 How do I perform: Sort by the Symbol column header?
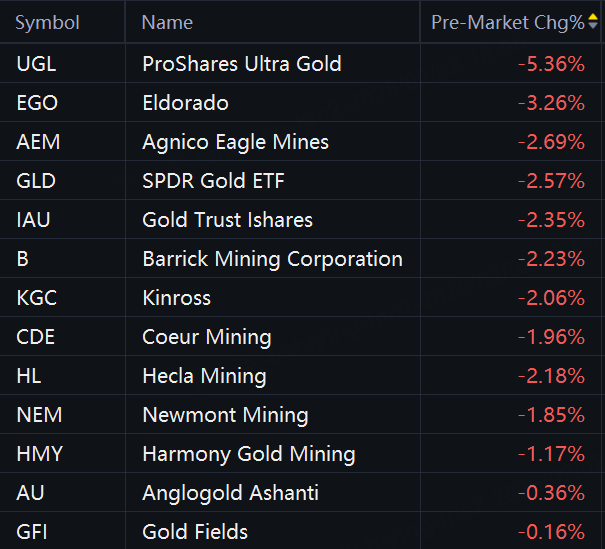tap(47, 22)
